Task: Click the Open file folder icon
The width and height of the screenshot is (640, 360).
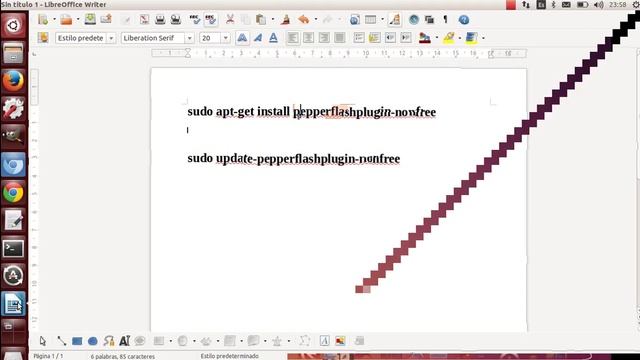Action: (x=66, y=20)
